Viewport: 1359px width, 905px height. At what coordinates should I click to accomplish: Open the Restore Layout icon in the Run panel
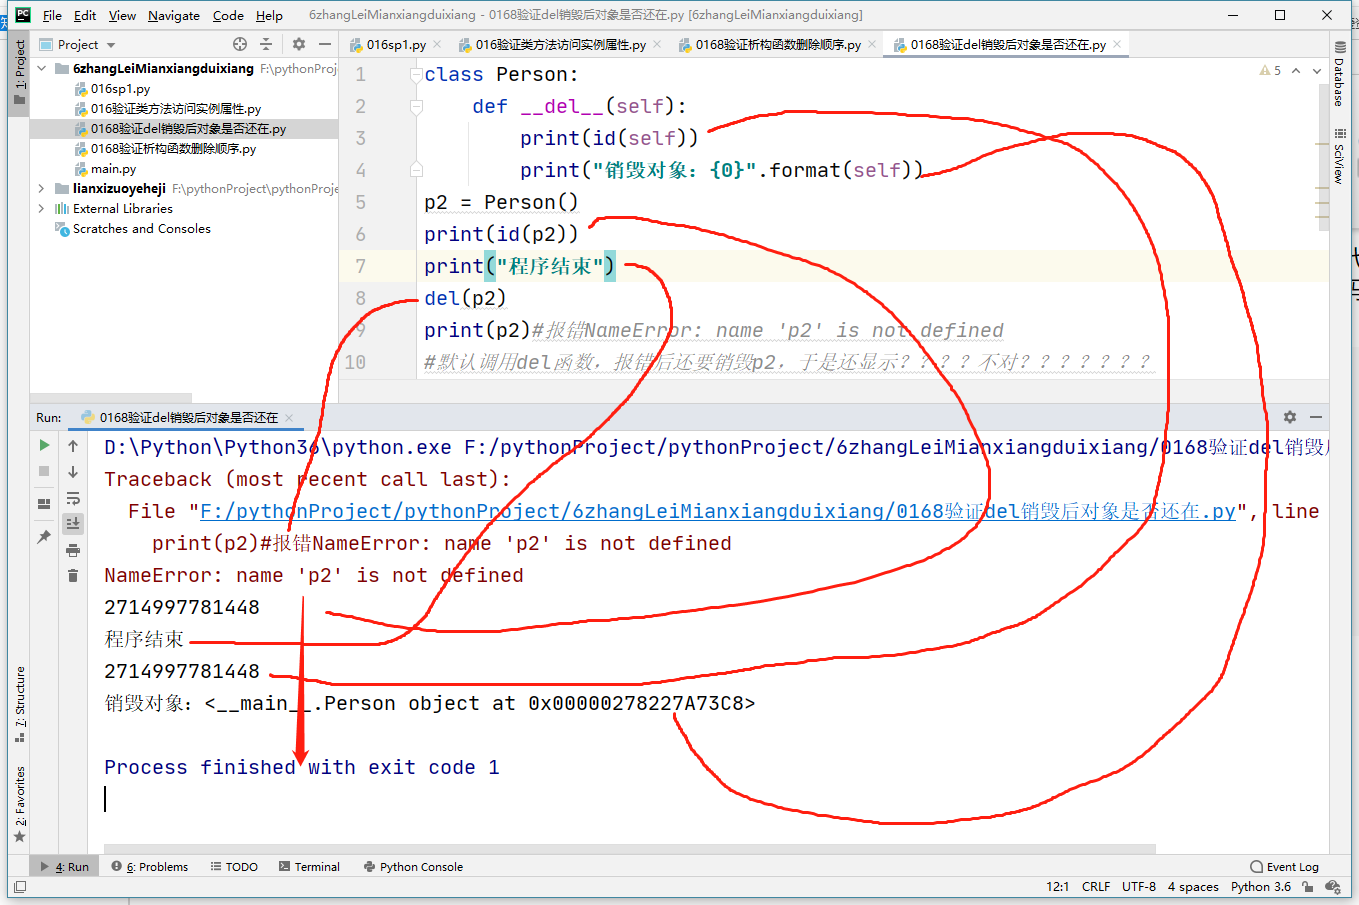(x=44, y=504)
